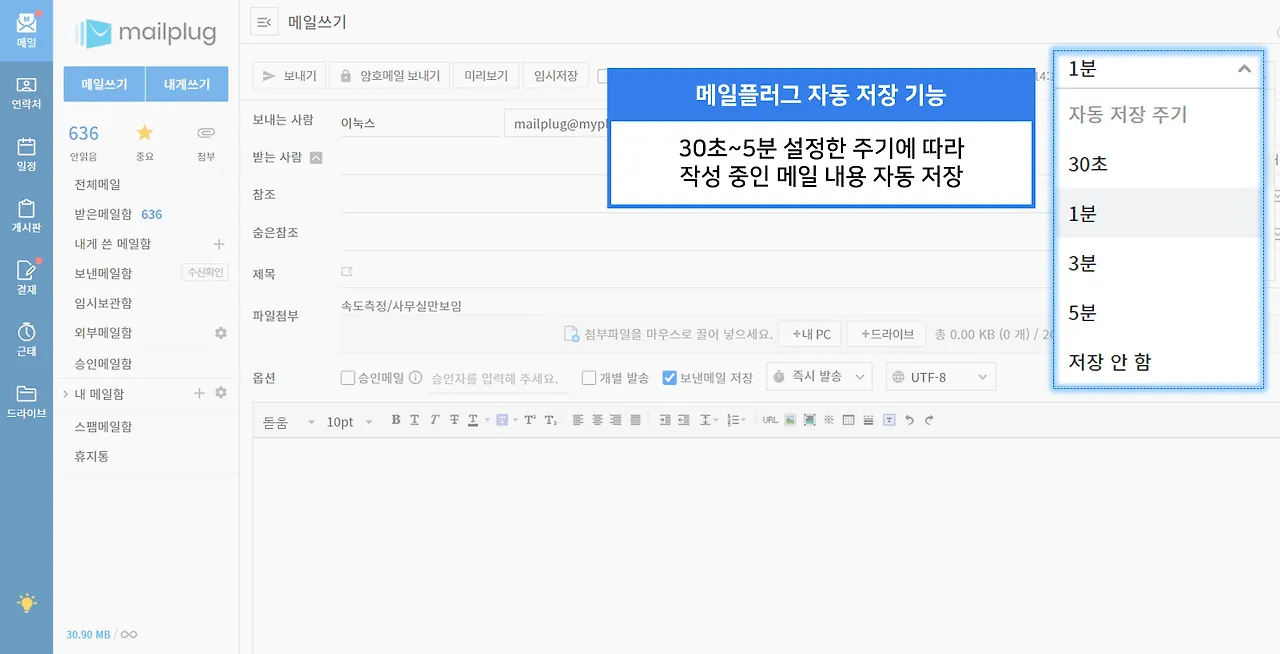
Task: Apply strikethrough formatting in the editor
Action: coord(454,420)
